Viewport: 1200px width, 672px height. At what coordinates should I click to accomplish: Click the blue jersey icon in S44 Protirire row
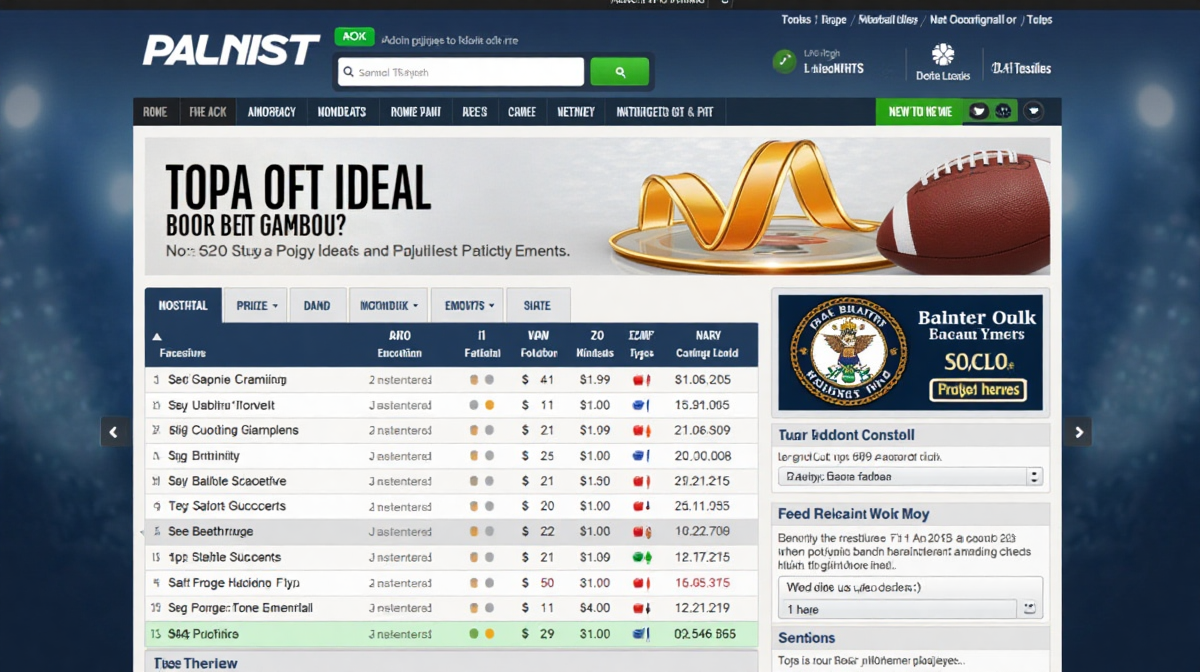(x=640, y=634)
